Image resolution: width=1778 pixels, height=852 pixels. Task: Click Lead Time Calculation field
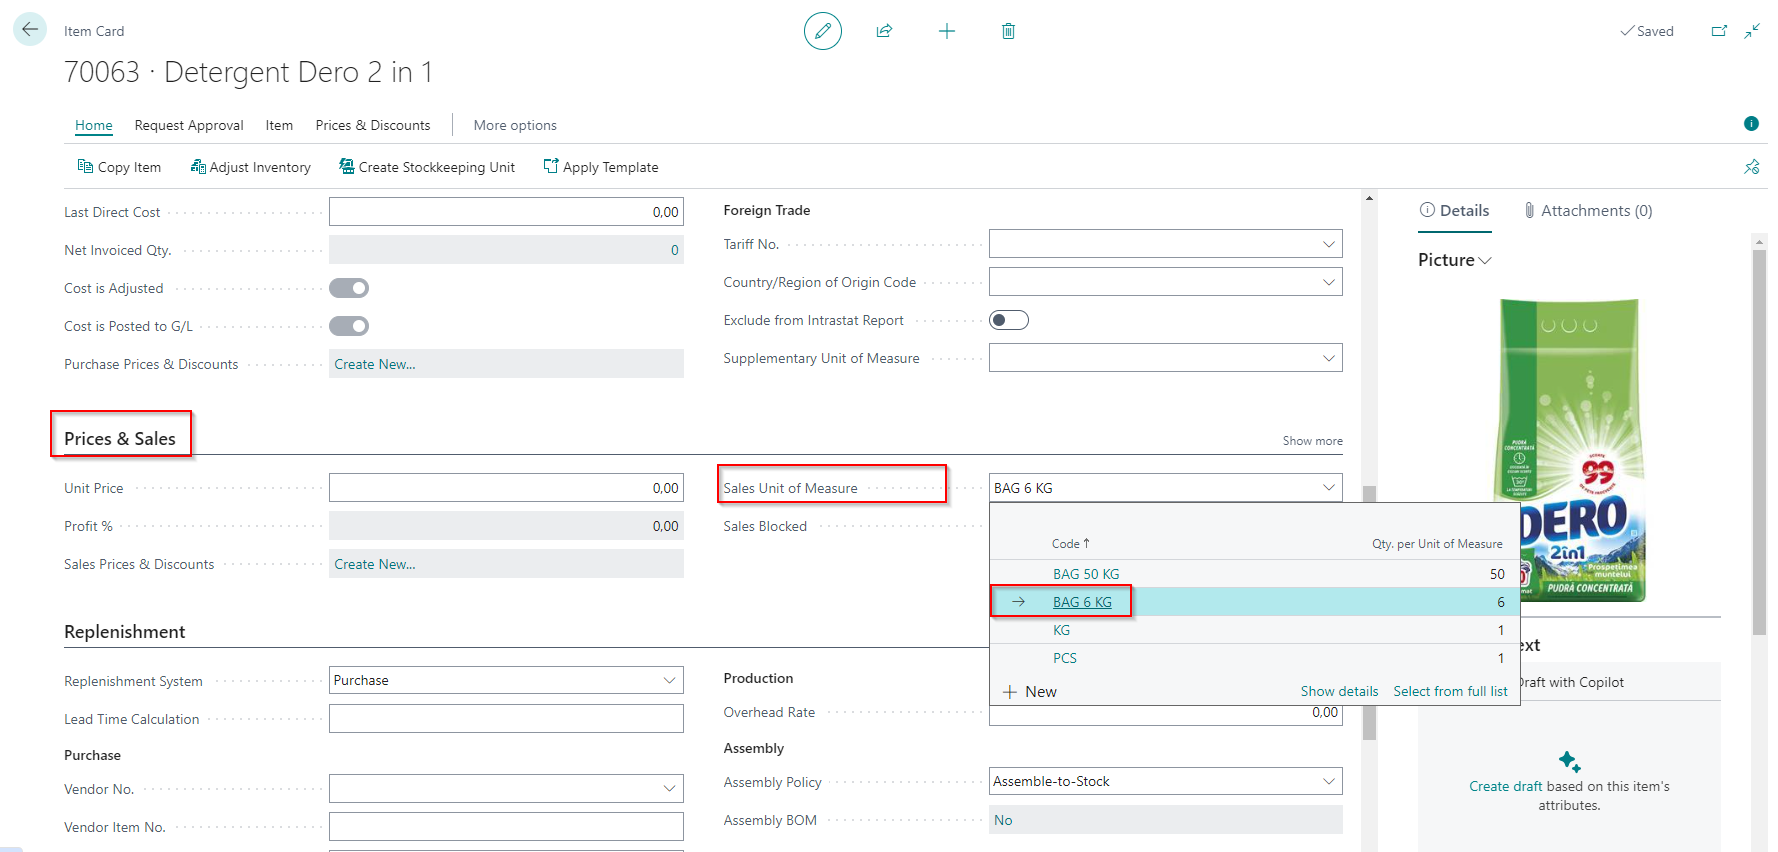[x=506, y=718]
